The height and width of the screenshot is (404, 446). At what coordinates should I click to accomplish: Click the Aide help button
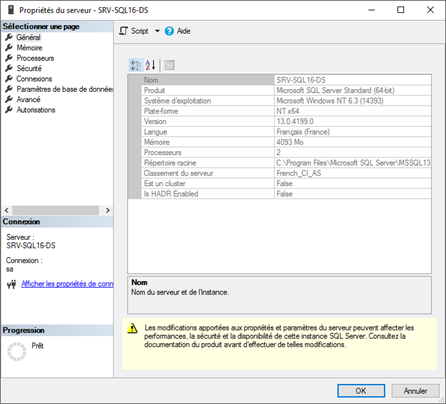point(178,31)
